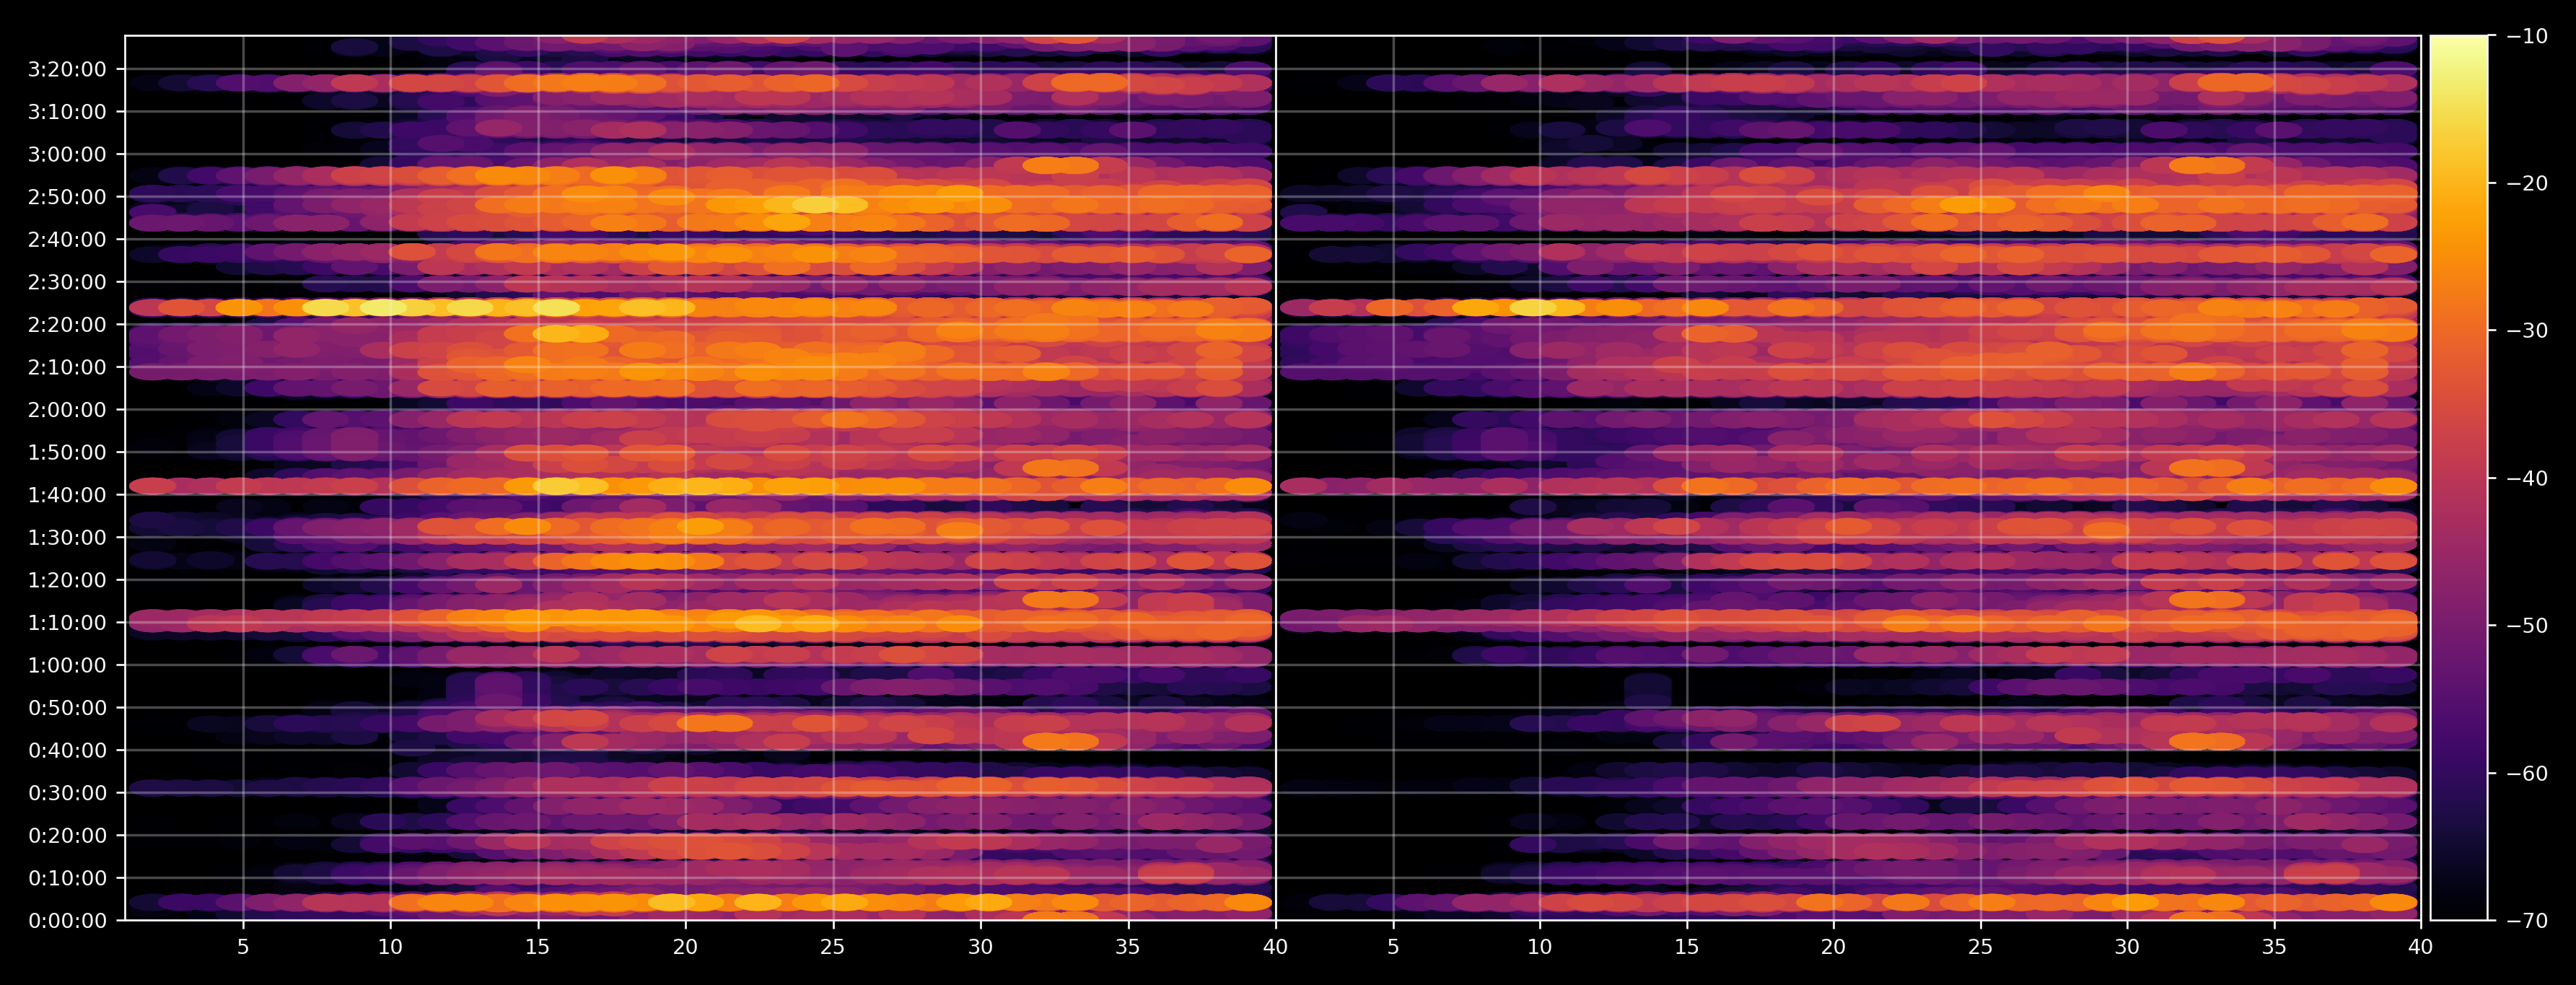The width and height of the screenshot is (2576, 985).
Task: Select the 0:00:00 y-axis tick label
Action: [x=67, y=921]
